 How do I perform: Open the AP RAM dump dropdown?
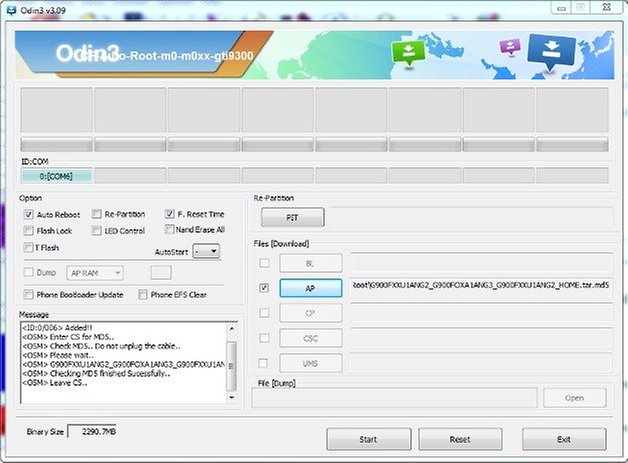(x=95, y=273)
